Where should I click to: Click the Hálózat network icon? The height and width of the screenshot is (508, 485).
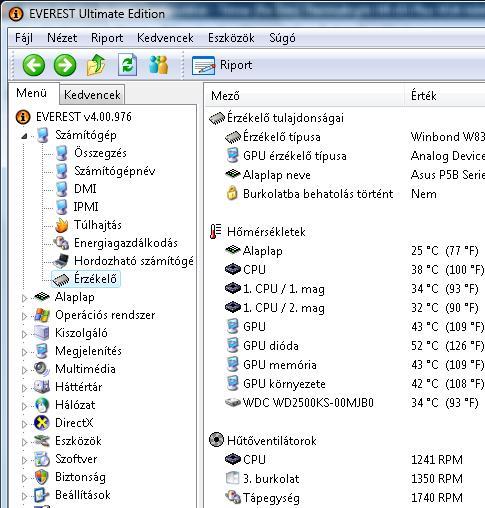42,405
